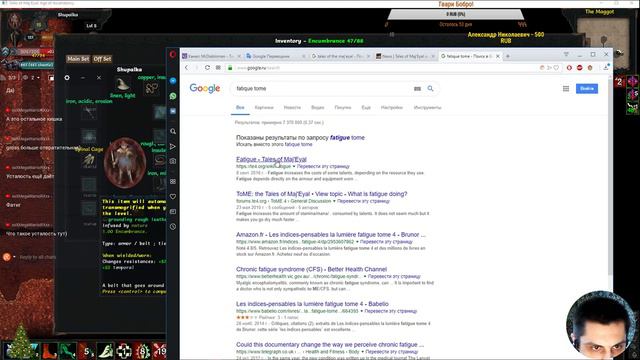Focus the Google search input field
This screenshot has height=360, width=640.
click(x=322, y=89)
